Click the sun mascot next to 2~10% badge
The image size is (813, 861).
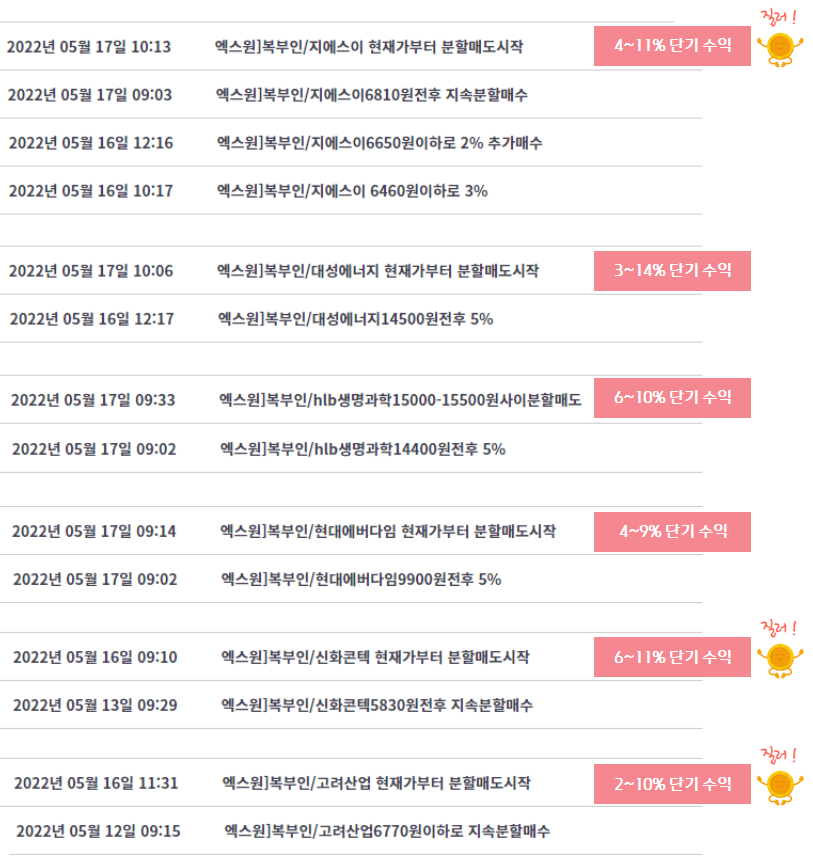point(780,787)
